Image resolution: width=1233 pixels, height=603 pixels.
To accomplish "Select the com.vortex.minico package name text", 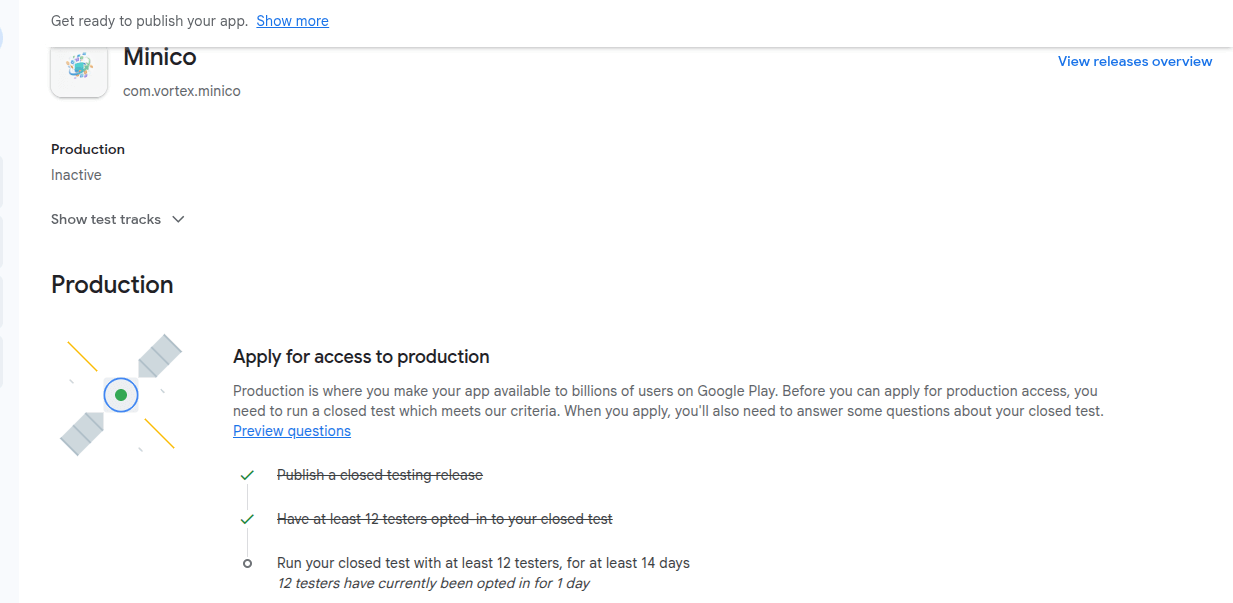I will [181, 90].
